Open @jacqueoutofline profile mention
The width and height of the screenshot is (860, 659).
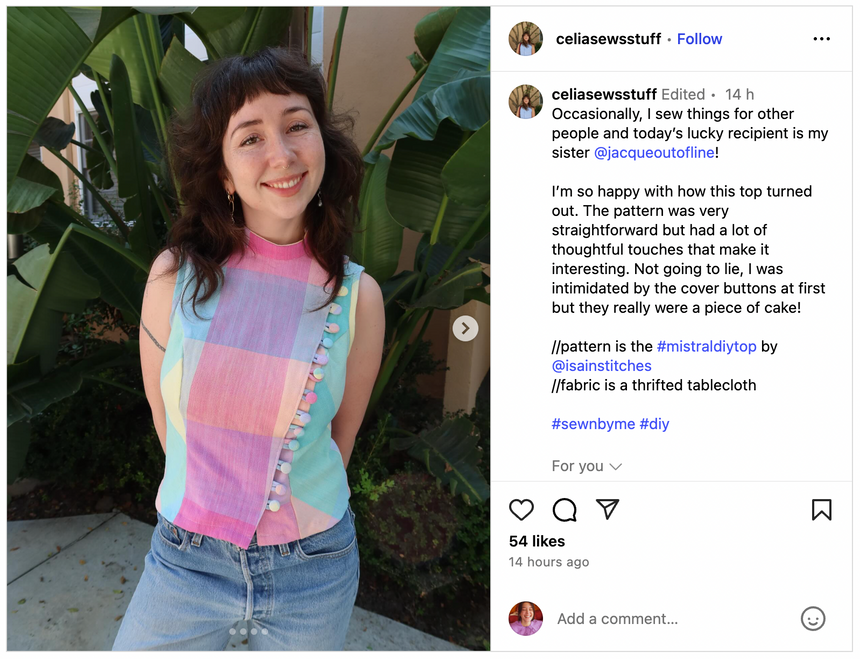coord(654,153)
